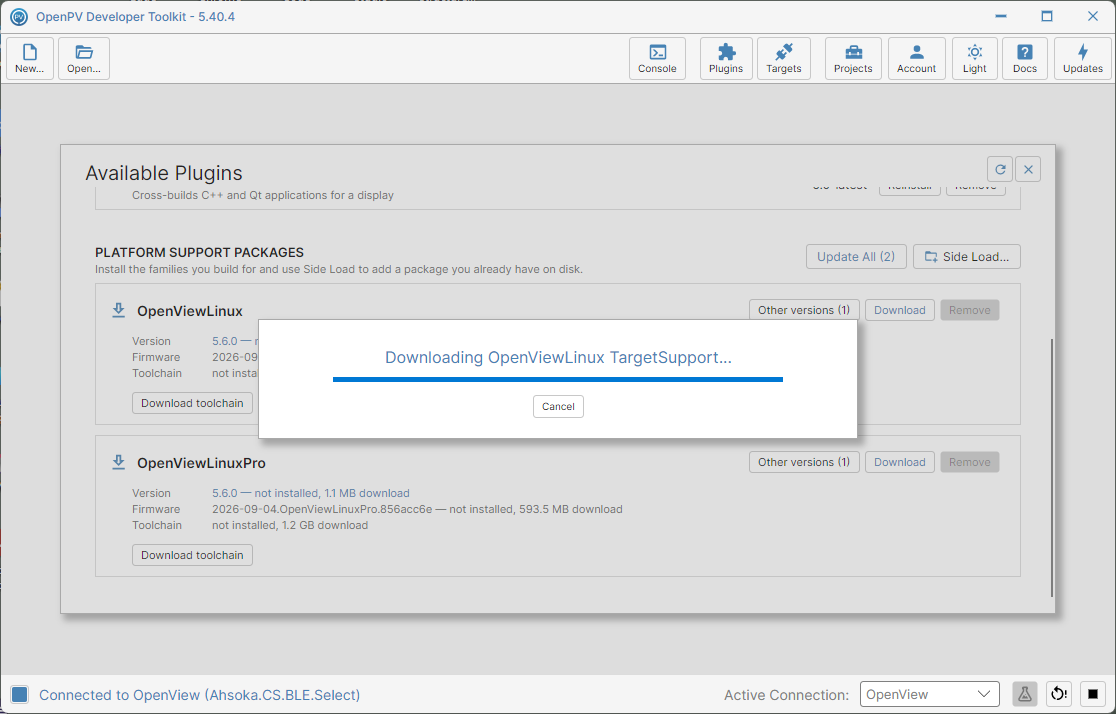Screen dimensions: 1116x714
Task: Open the Plugins puzzle-piece toolbar item
Action: click(726, 58)
